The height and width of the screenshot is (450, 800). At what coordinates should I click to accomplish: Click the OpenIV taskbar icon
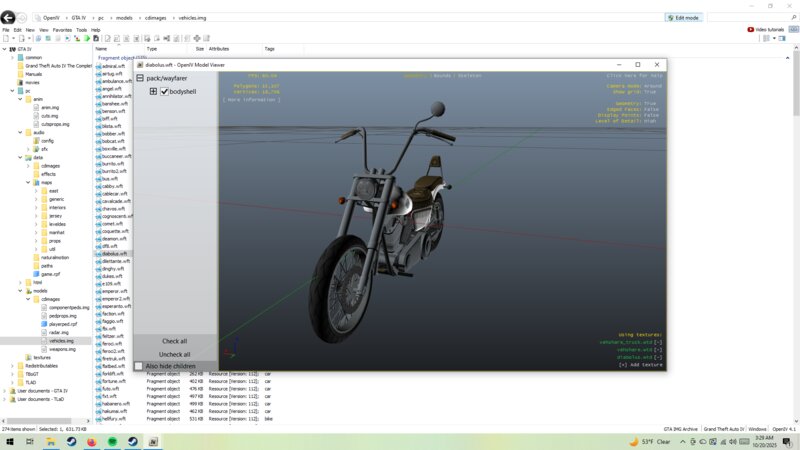pyautogui.click(x=153, y=441)
